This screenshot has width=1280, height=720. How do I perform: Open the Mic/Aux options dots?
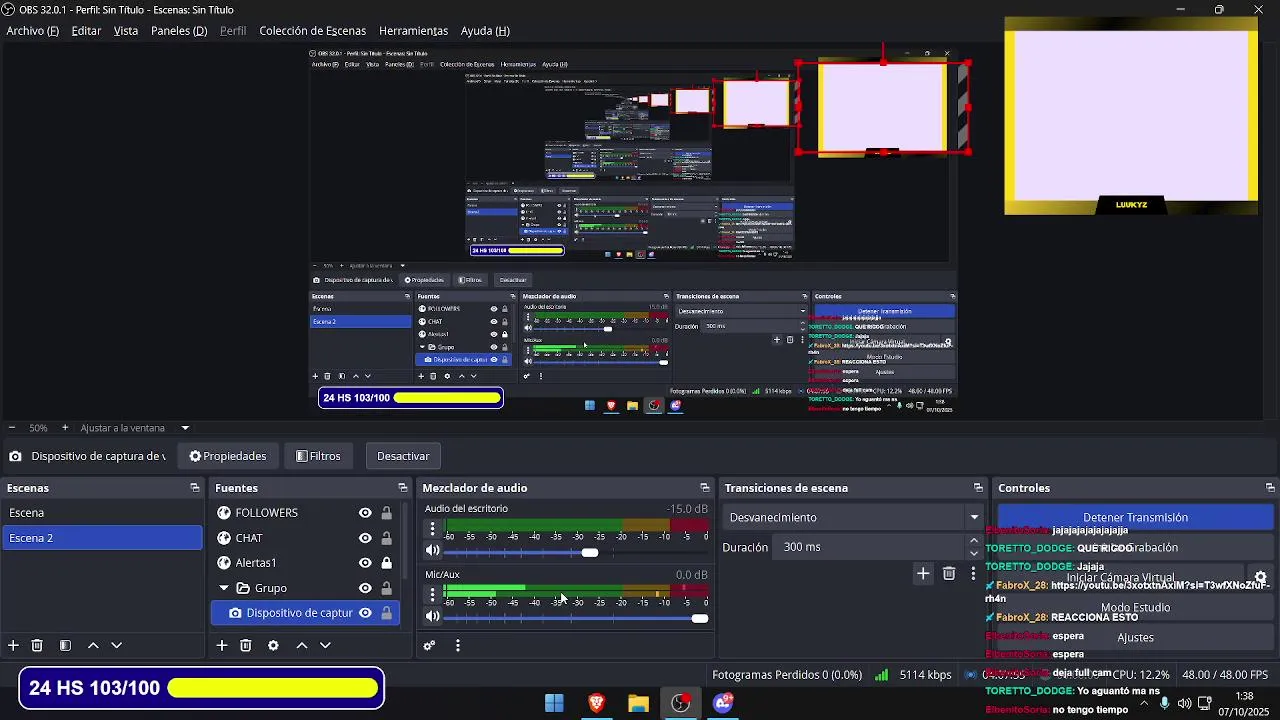click(x=432, y=594)
